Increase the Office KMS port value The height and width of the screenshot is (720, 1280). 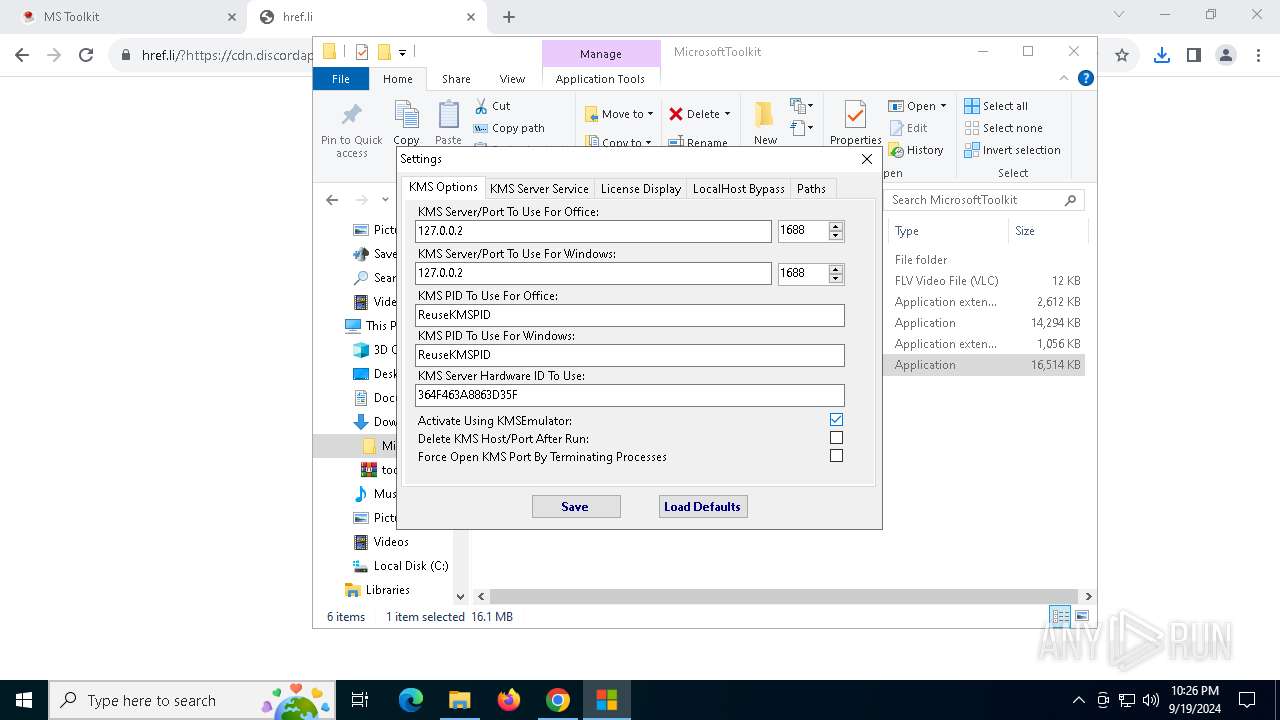836,226
